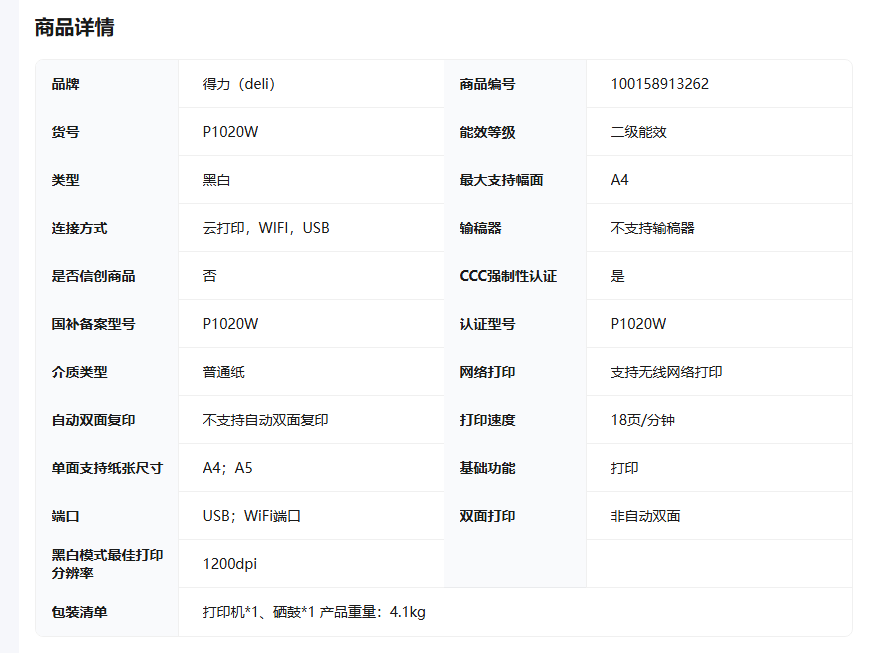
Task: Click the 是 value for CCC认证
Action: coord(617,276)
